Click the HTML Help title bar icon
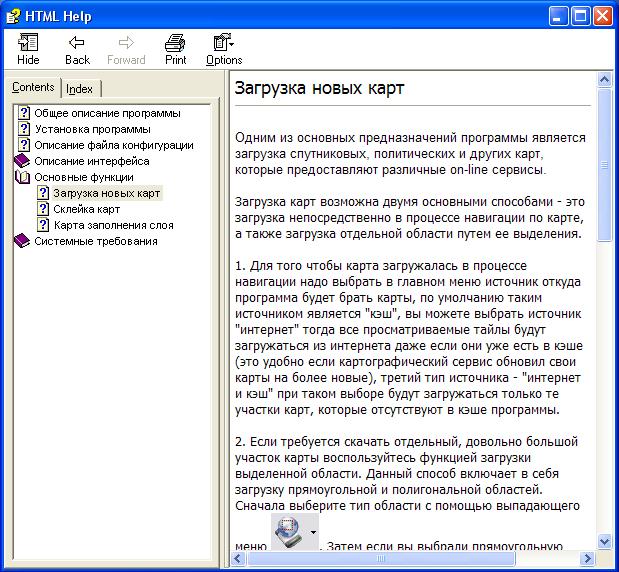The height and width of the screenshot is (572, 619). [13, 17]
